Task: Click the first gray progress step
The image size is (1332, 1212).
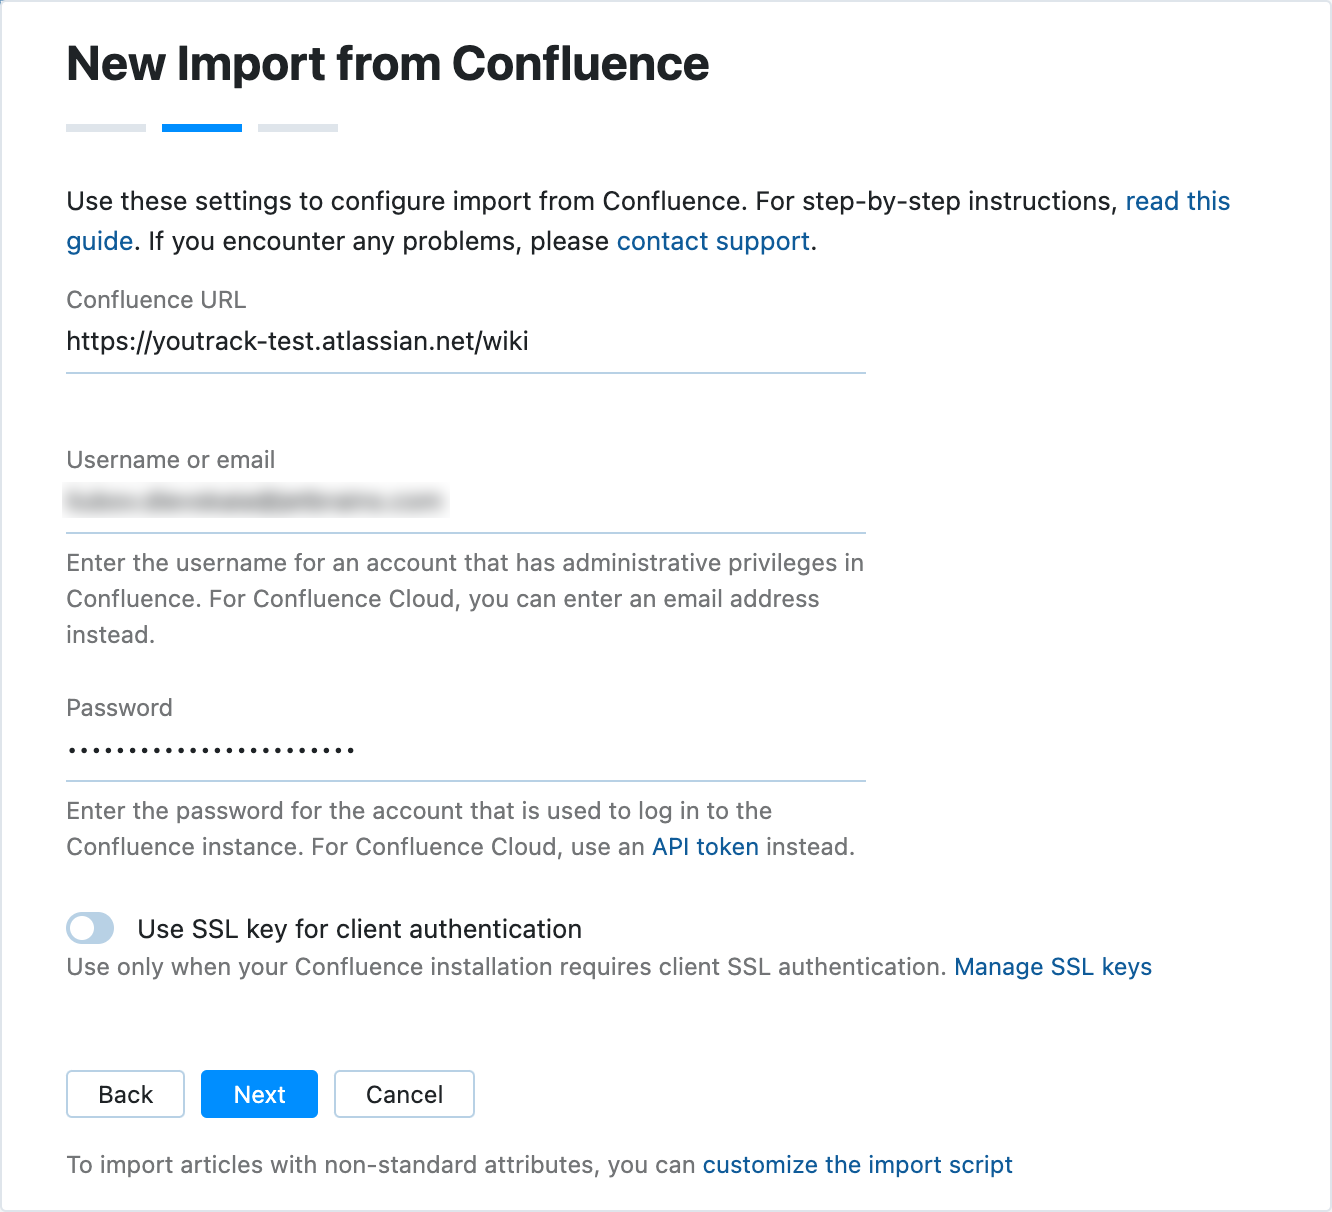Action: point(105,127)
